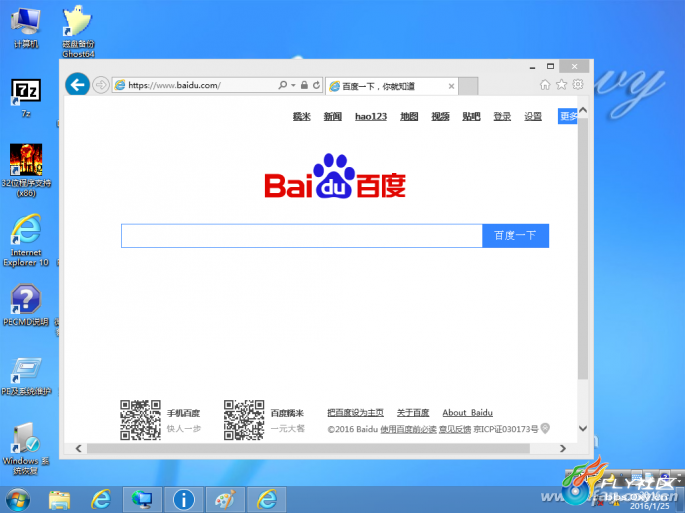Click the vertical scrollbar thumb
The image size is (685, 513).
point(583,248)
